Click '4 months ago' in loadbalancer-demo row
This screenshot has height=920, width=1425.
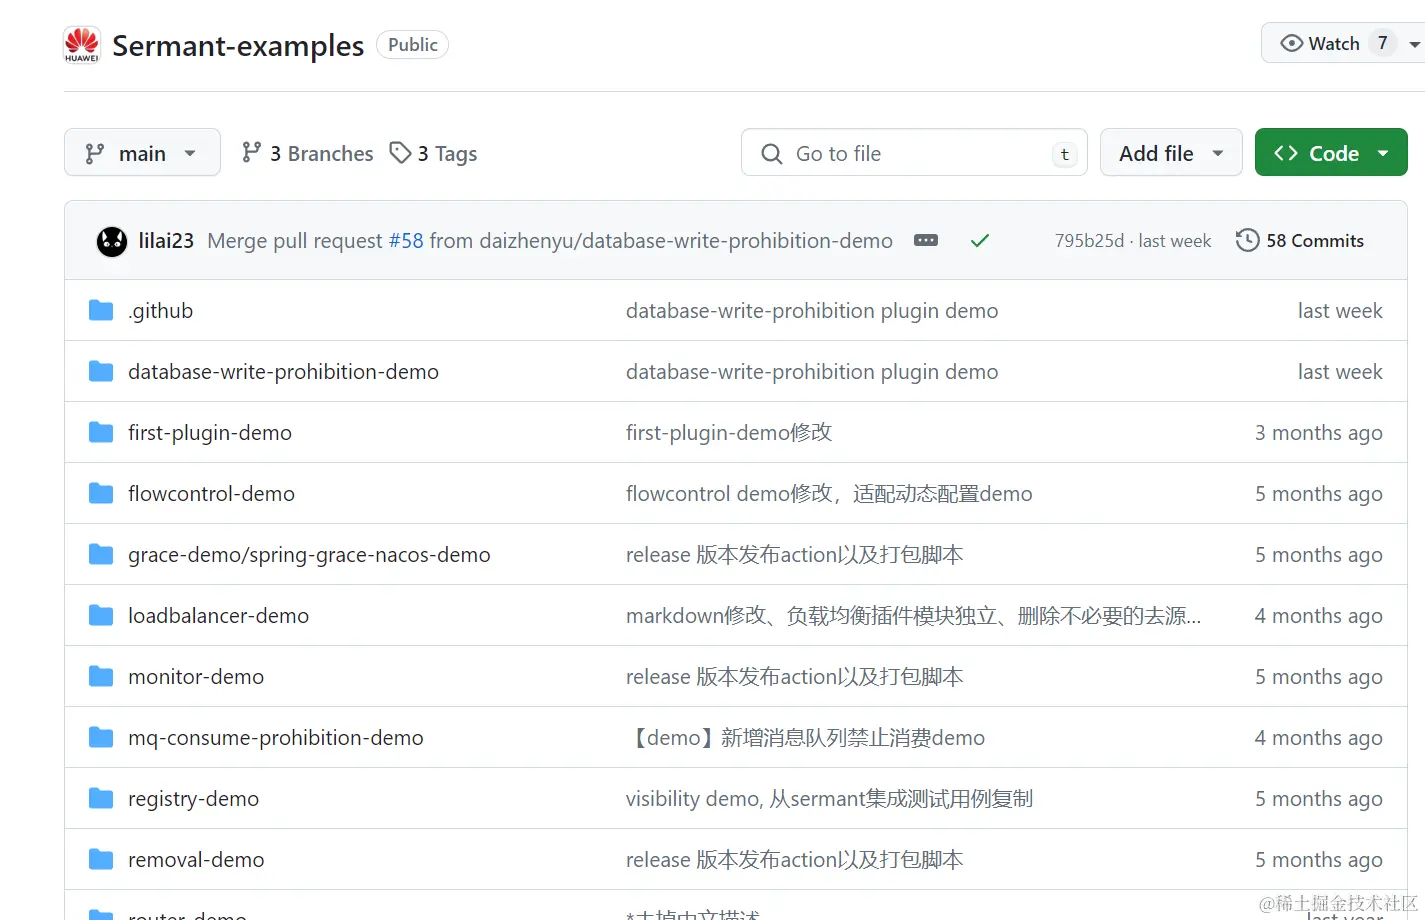(x=1319, y=616)
